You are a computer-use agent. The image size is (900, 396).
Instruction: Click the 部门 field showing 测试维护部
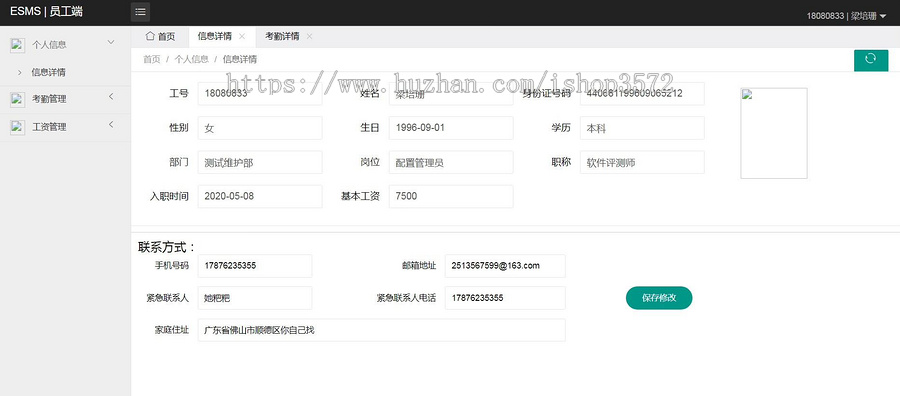tap(260, 162)
